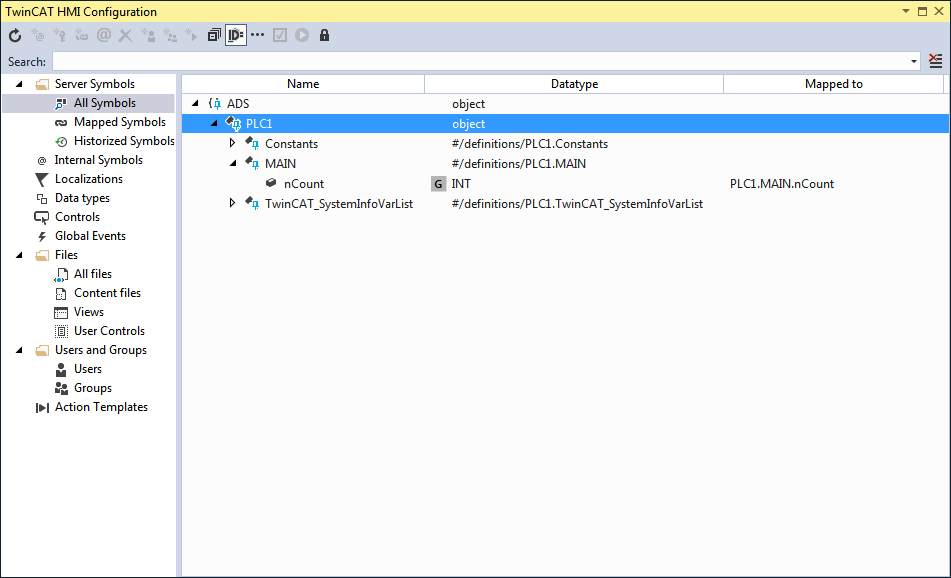Click the greyed-out new key (star and key) icon
The image size is (951, 578).
click(x=59, y=36)
